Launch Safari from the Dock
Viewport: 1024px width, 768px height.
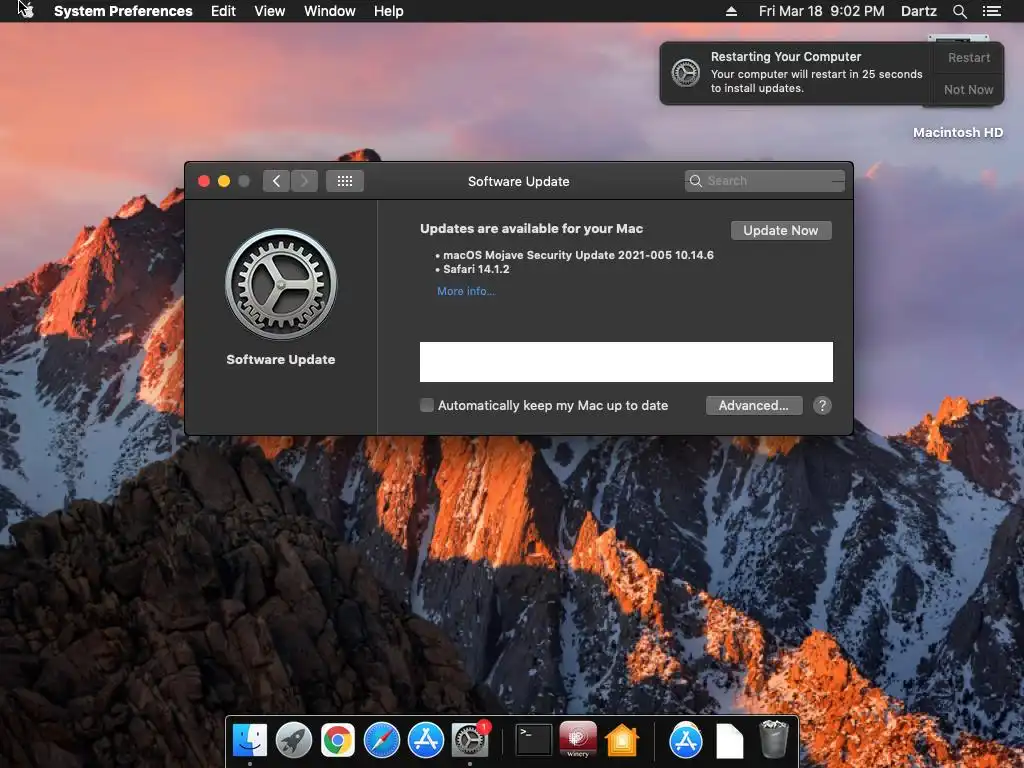pos(381,741)
